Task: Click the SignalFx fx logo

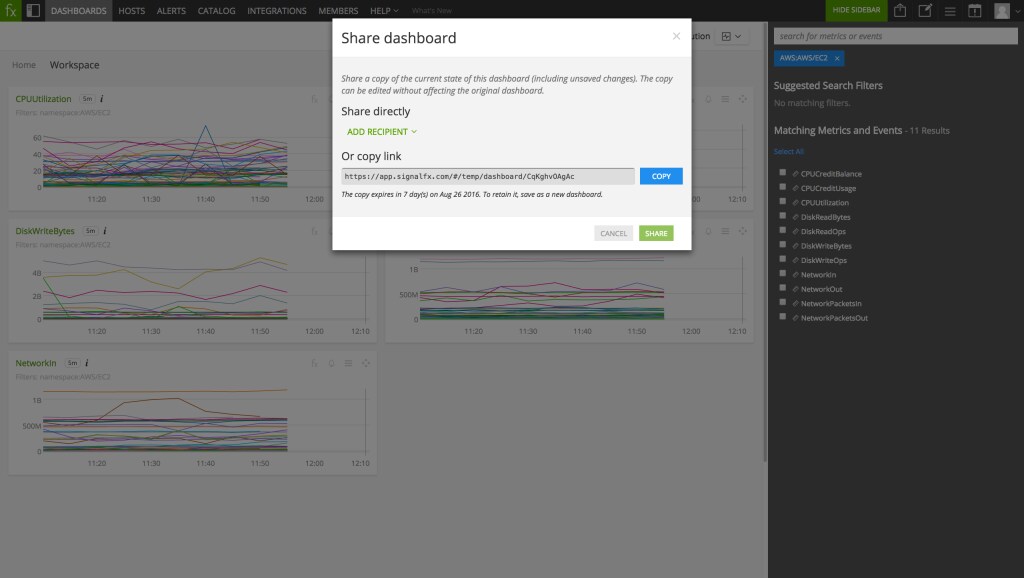Action: pyautogui.click(x=10, y=10)
